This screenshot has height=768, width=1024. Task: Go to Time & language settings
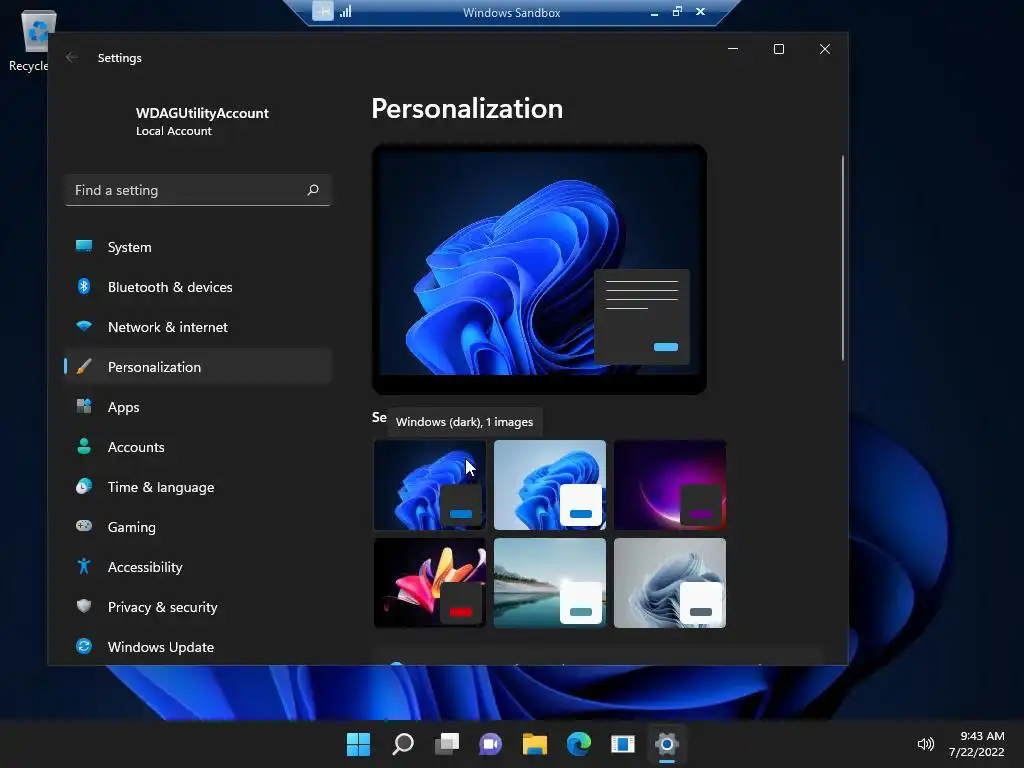[198, 487]
